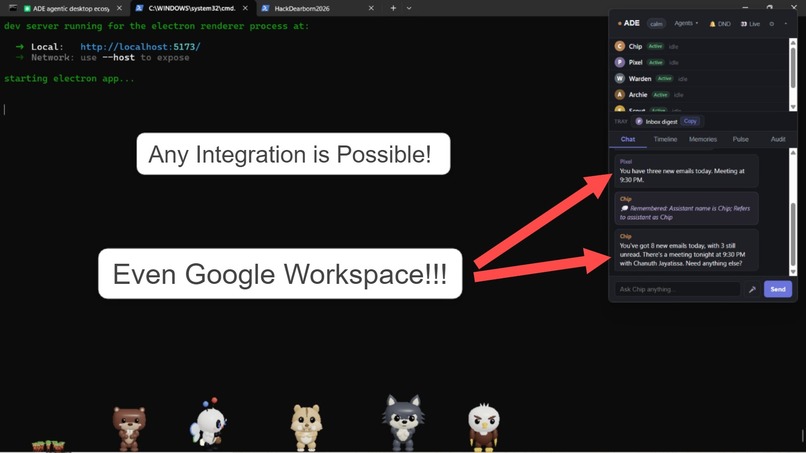Toggle the DND do-not-disturb mode
806x453 pixels.
[x=720, y=24]
